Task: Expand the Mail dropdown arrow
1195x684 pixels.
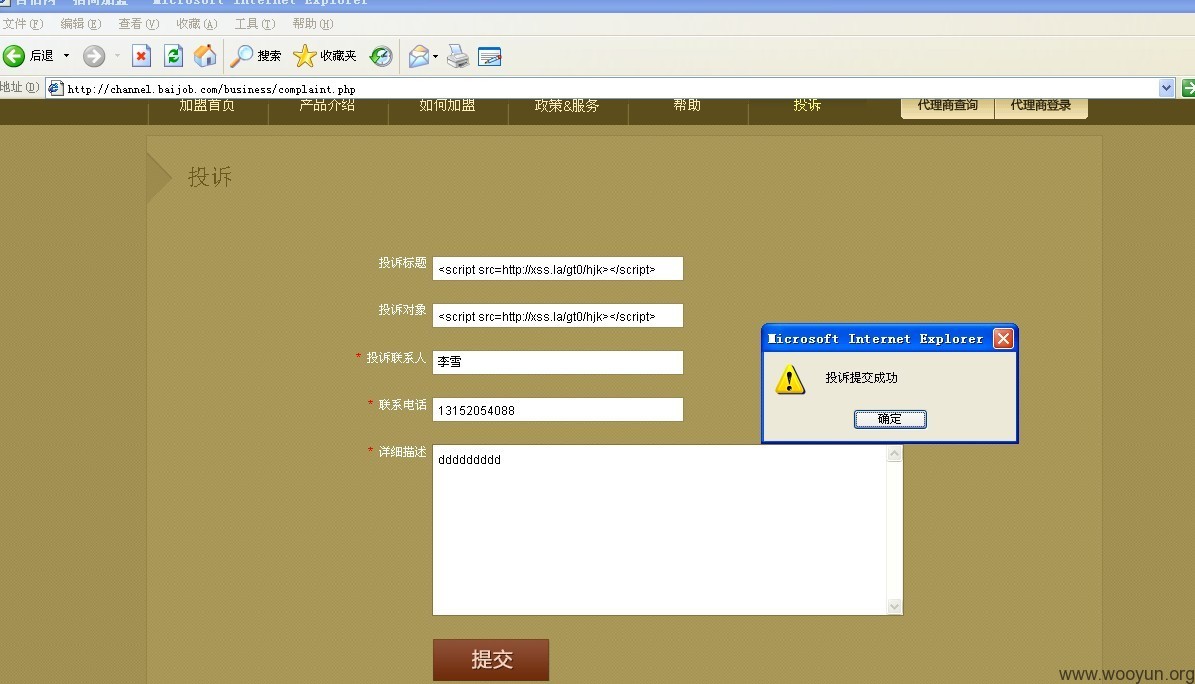Action: pyautogui.click(x=435, y=56)
